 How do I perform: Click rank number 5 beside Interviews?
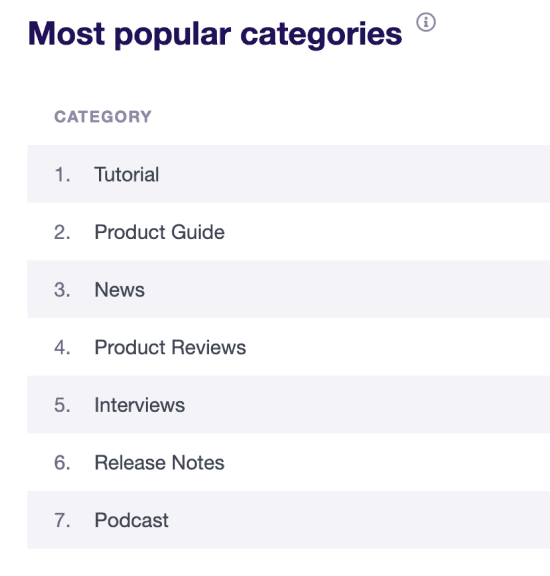click(x=62, y=405)
